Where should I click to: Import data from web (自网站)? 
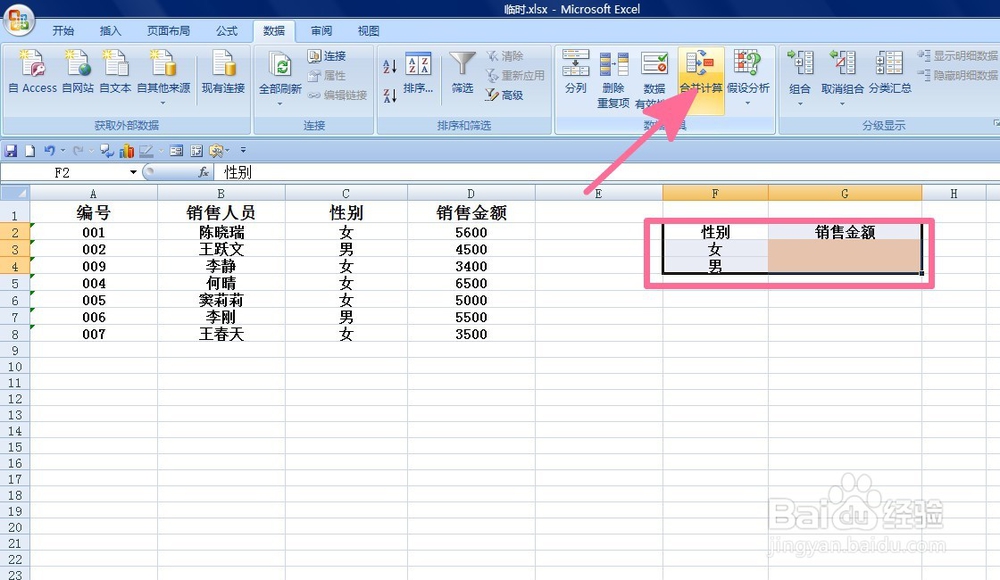click(x=78, y=71)
